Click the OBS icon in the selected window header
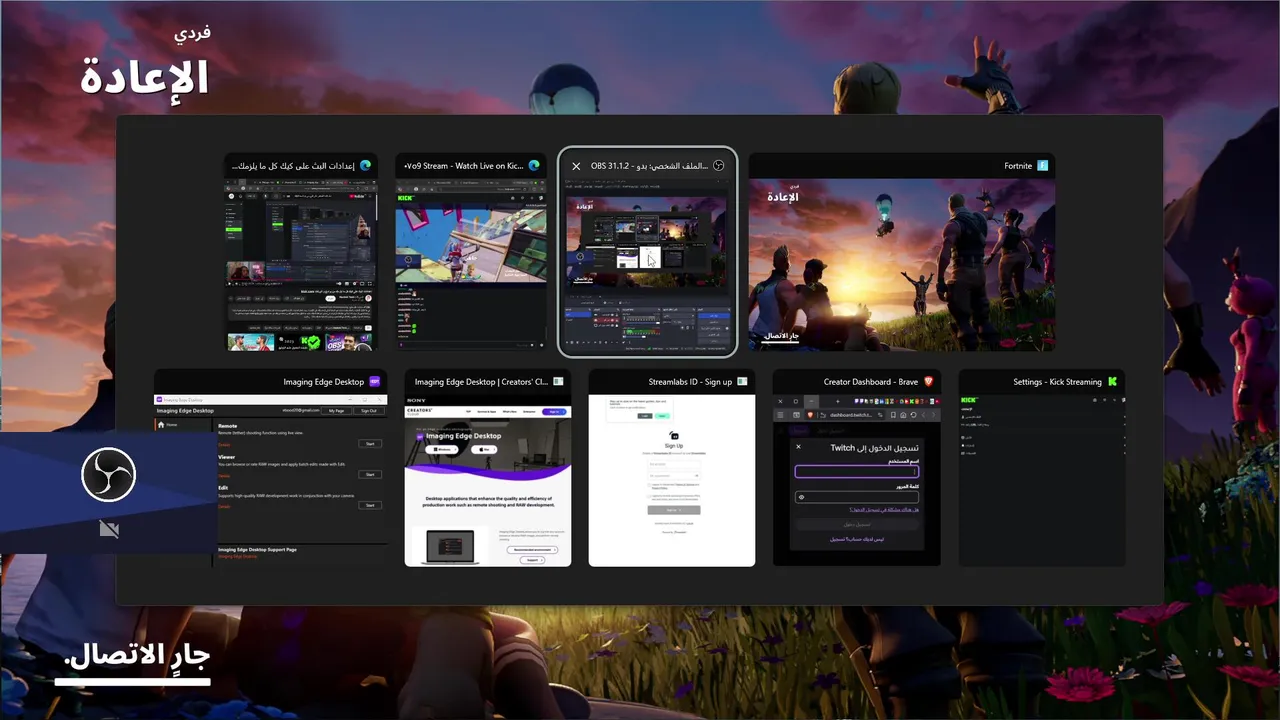The image size is (1280, 720). [718, 166]
